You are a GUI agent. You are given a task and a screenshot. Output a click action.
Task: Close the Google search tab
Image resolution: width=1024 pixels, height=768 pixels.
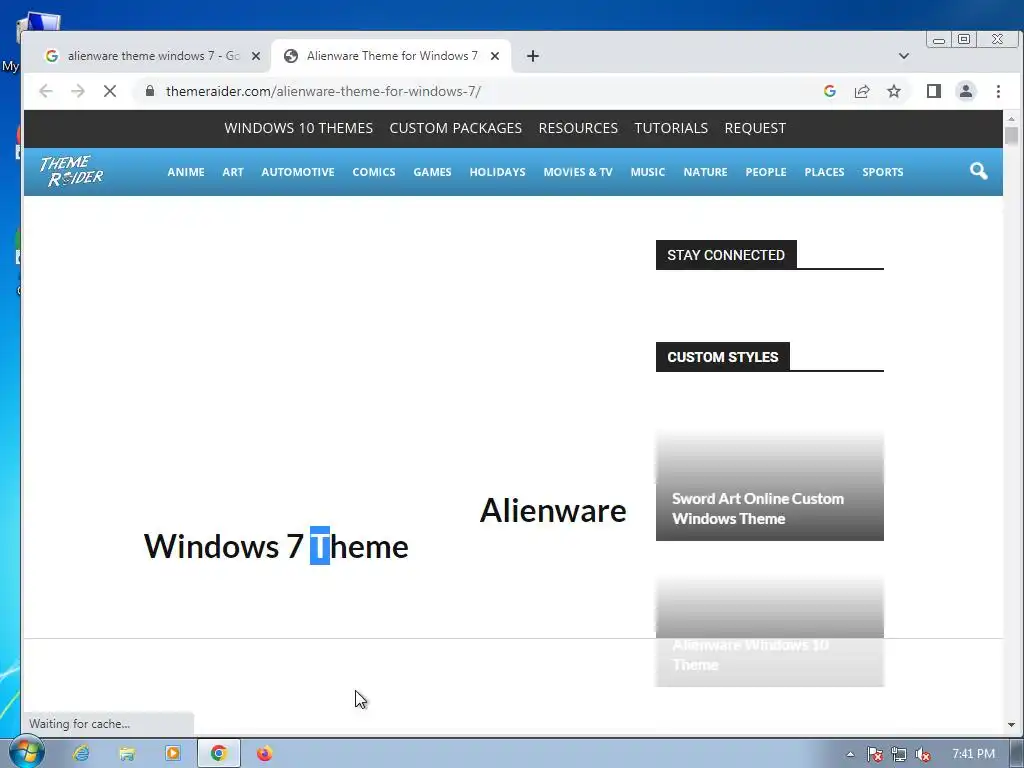point(256,56)
